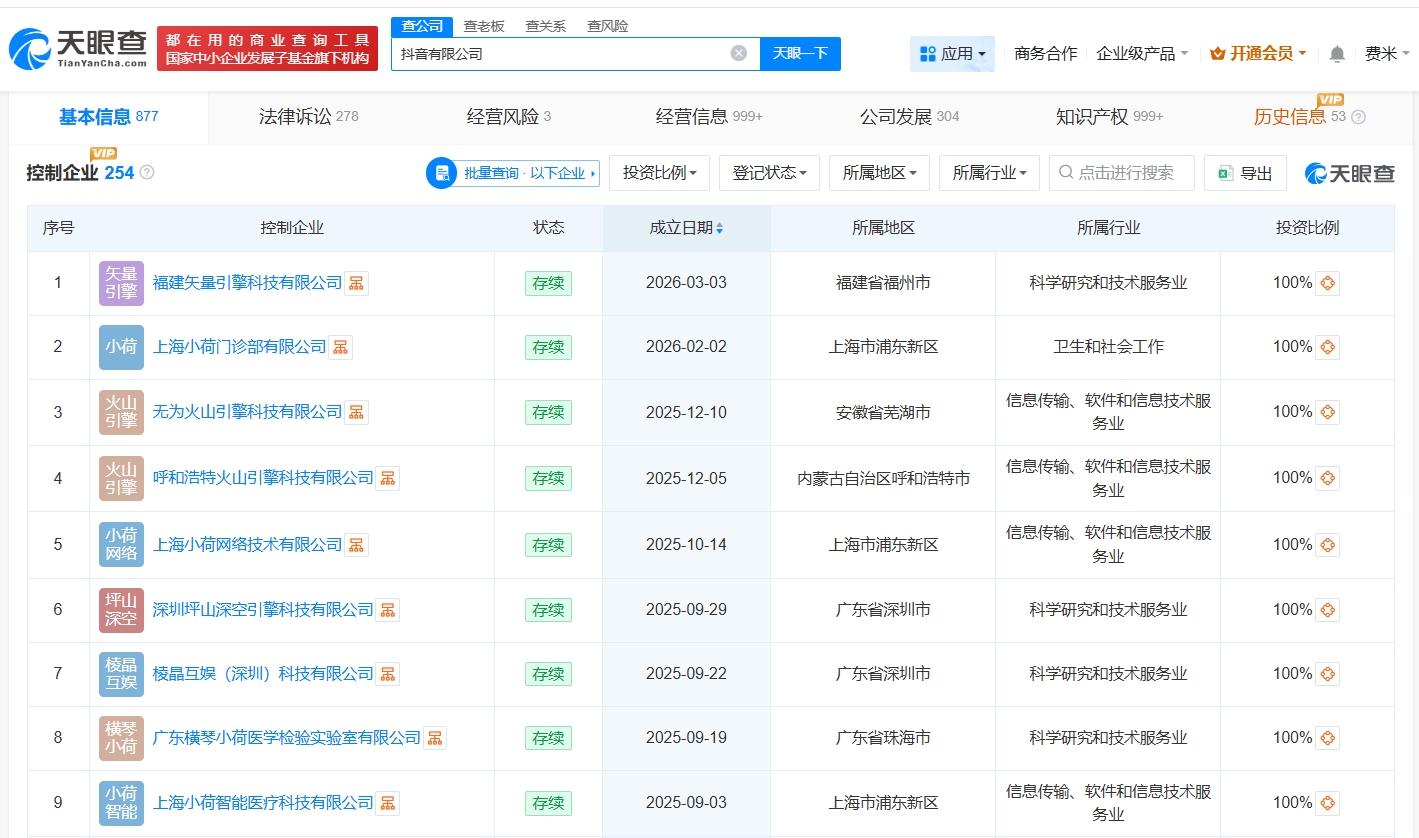Expand the 所属地区 filter dropdown
This screenshot has height=838, width=1419.
[x=879, y=173]
